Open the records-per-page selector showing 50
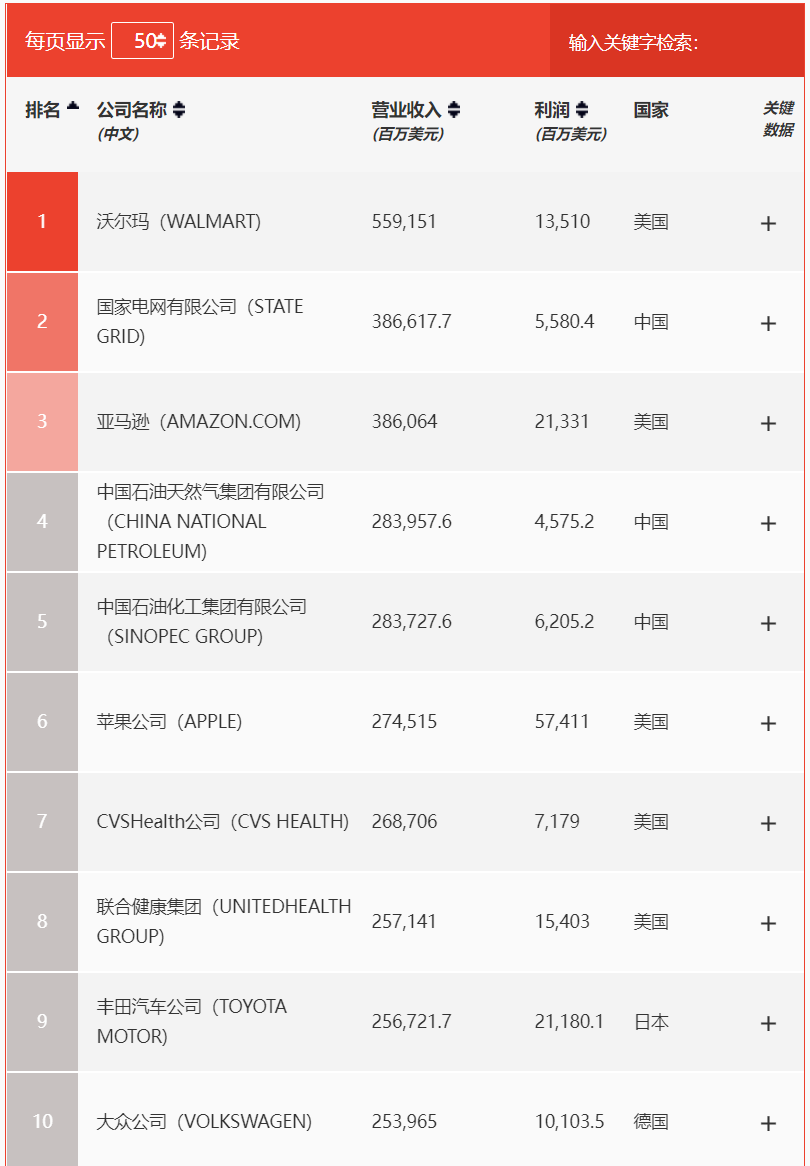The height and width of the screenshot is (1166, 810). point(143,41)
